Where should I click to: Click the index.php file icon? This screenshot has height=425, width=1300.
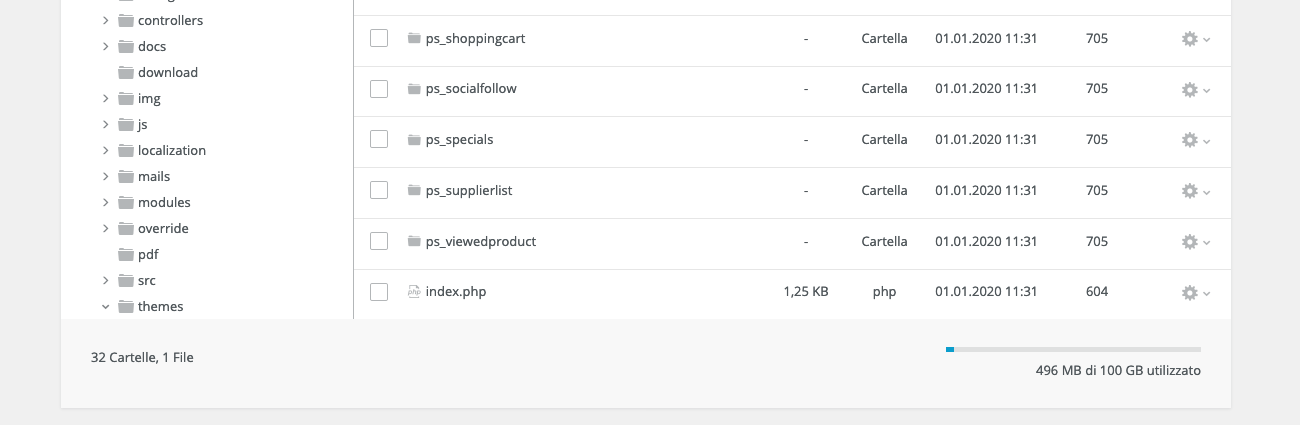point(414,292)
